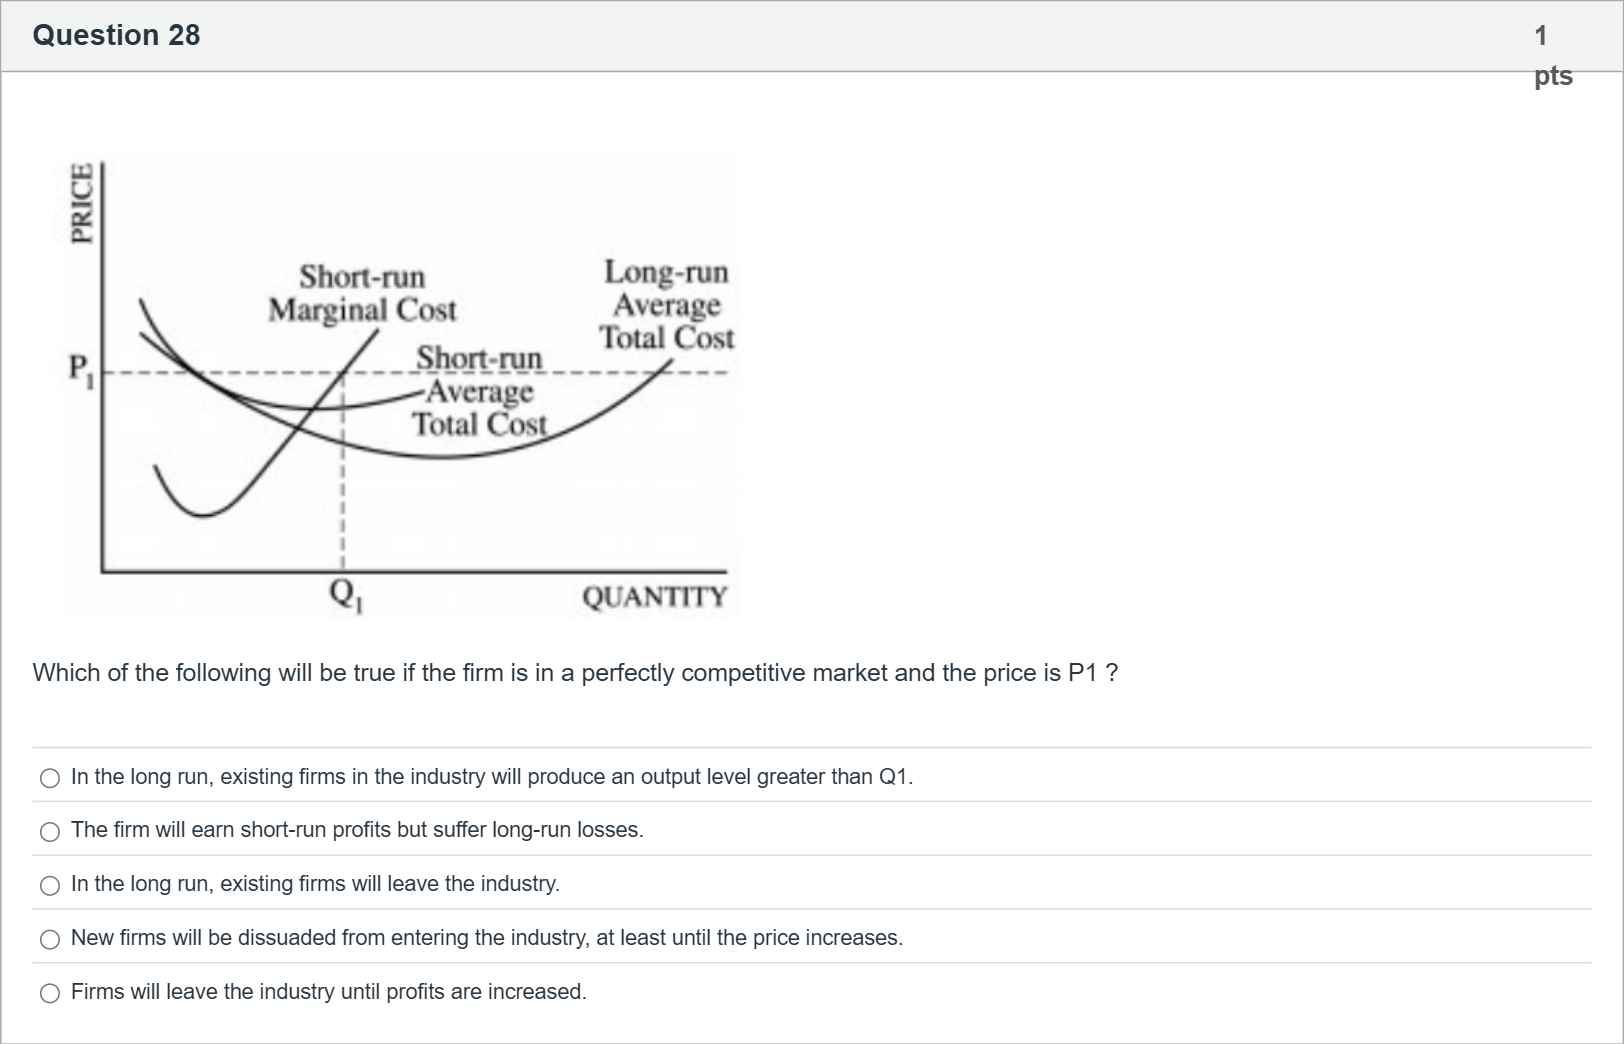The height and width of the screenshot is (1044, 1624).
Task: Click answer text about output greater than Q1
Action: [x=491, y=777]
